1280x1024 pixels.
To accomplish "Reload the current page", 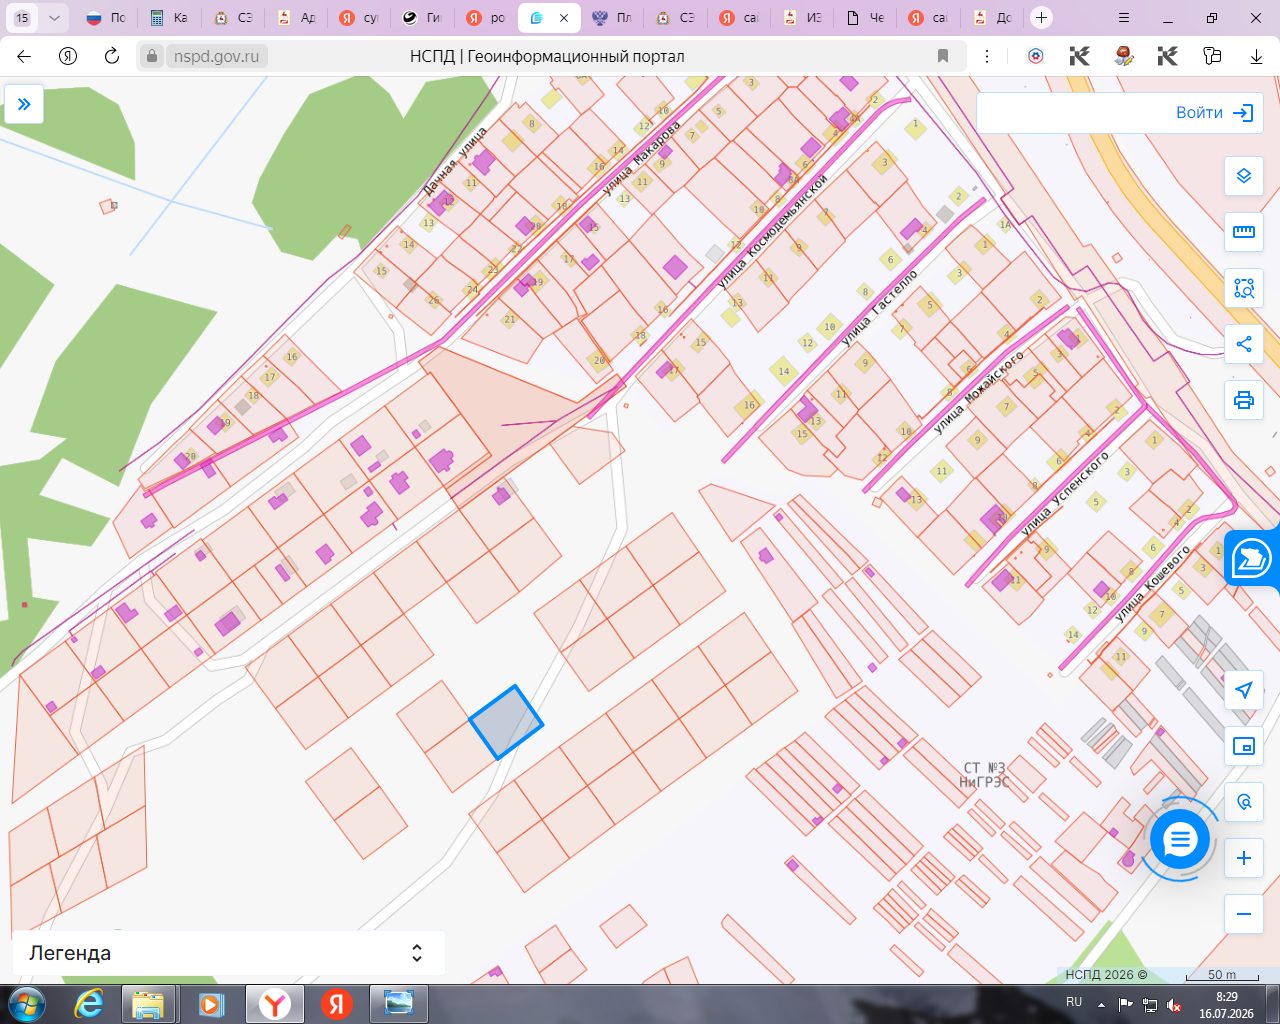I will [x=112, y=56].
